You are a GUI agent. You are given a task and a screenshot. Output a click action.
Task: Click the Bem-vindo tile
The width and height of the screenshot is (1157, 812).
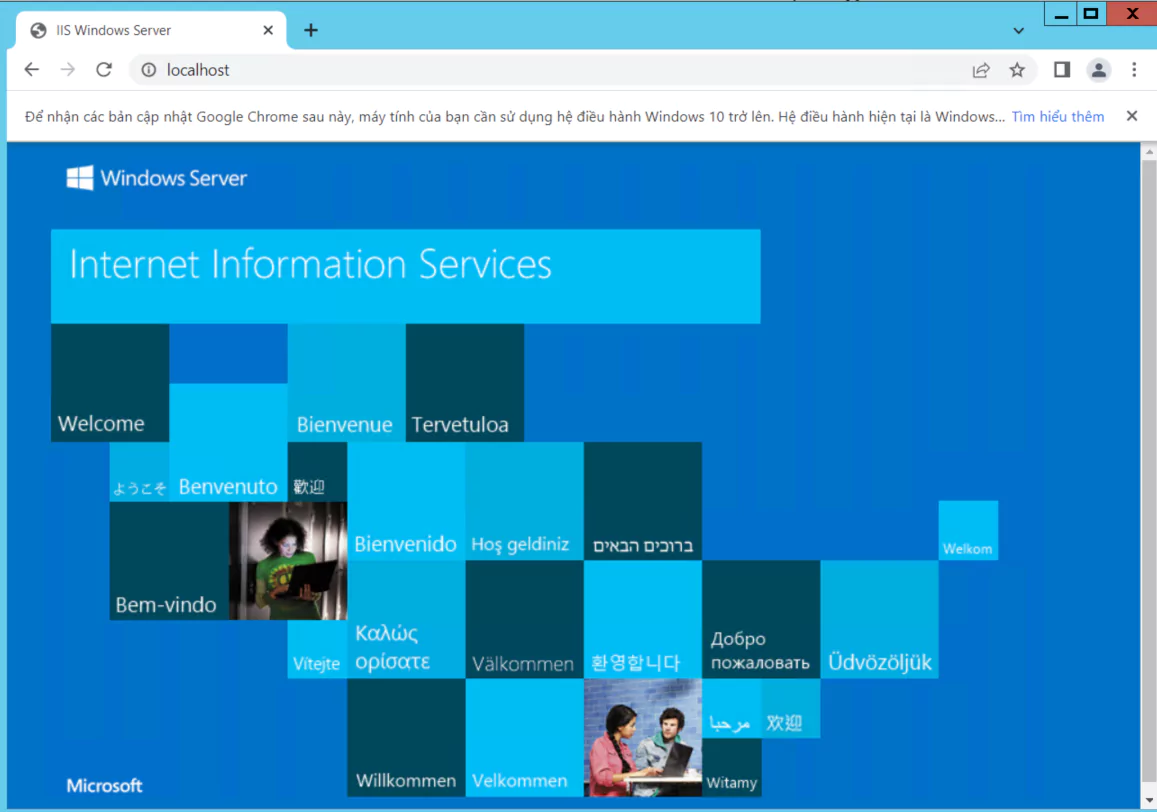tap(169, 560)
